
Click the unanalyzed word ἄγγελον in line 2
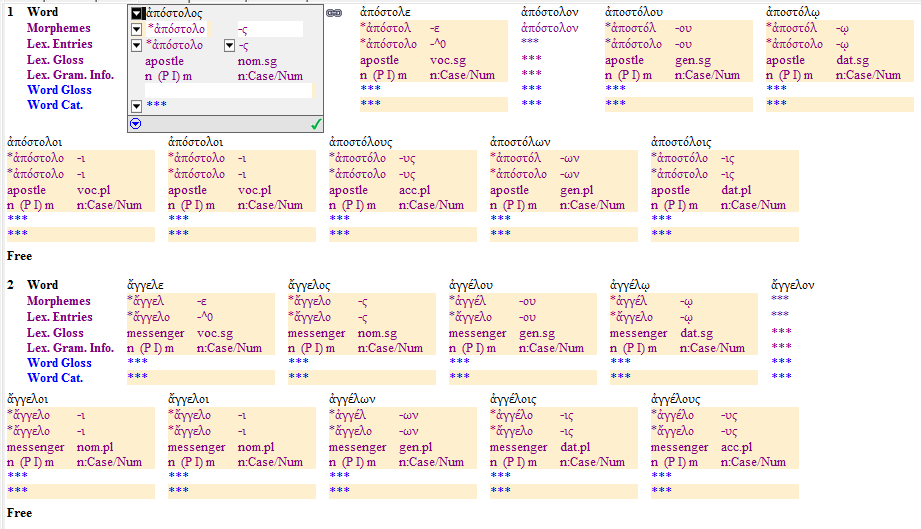click(793, 285)
